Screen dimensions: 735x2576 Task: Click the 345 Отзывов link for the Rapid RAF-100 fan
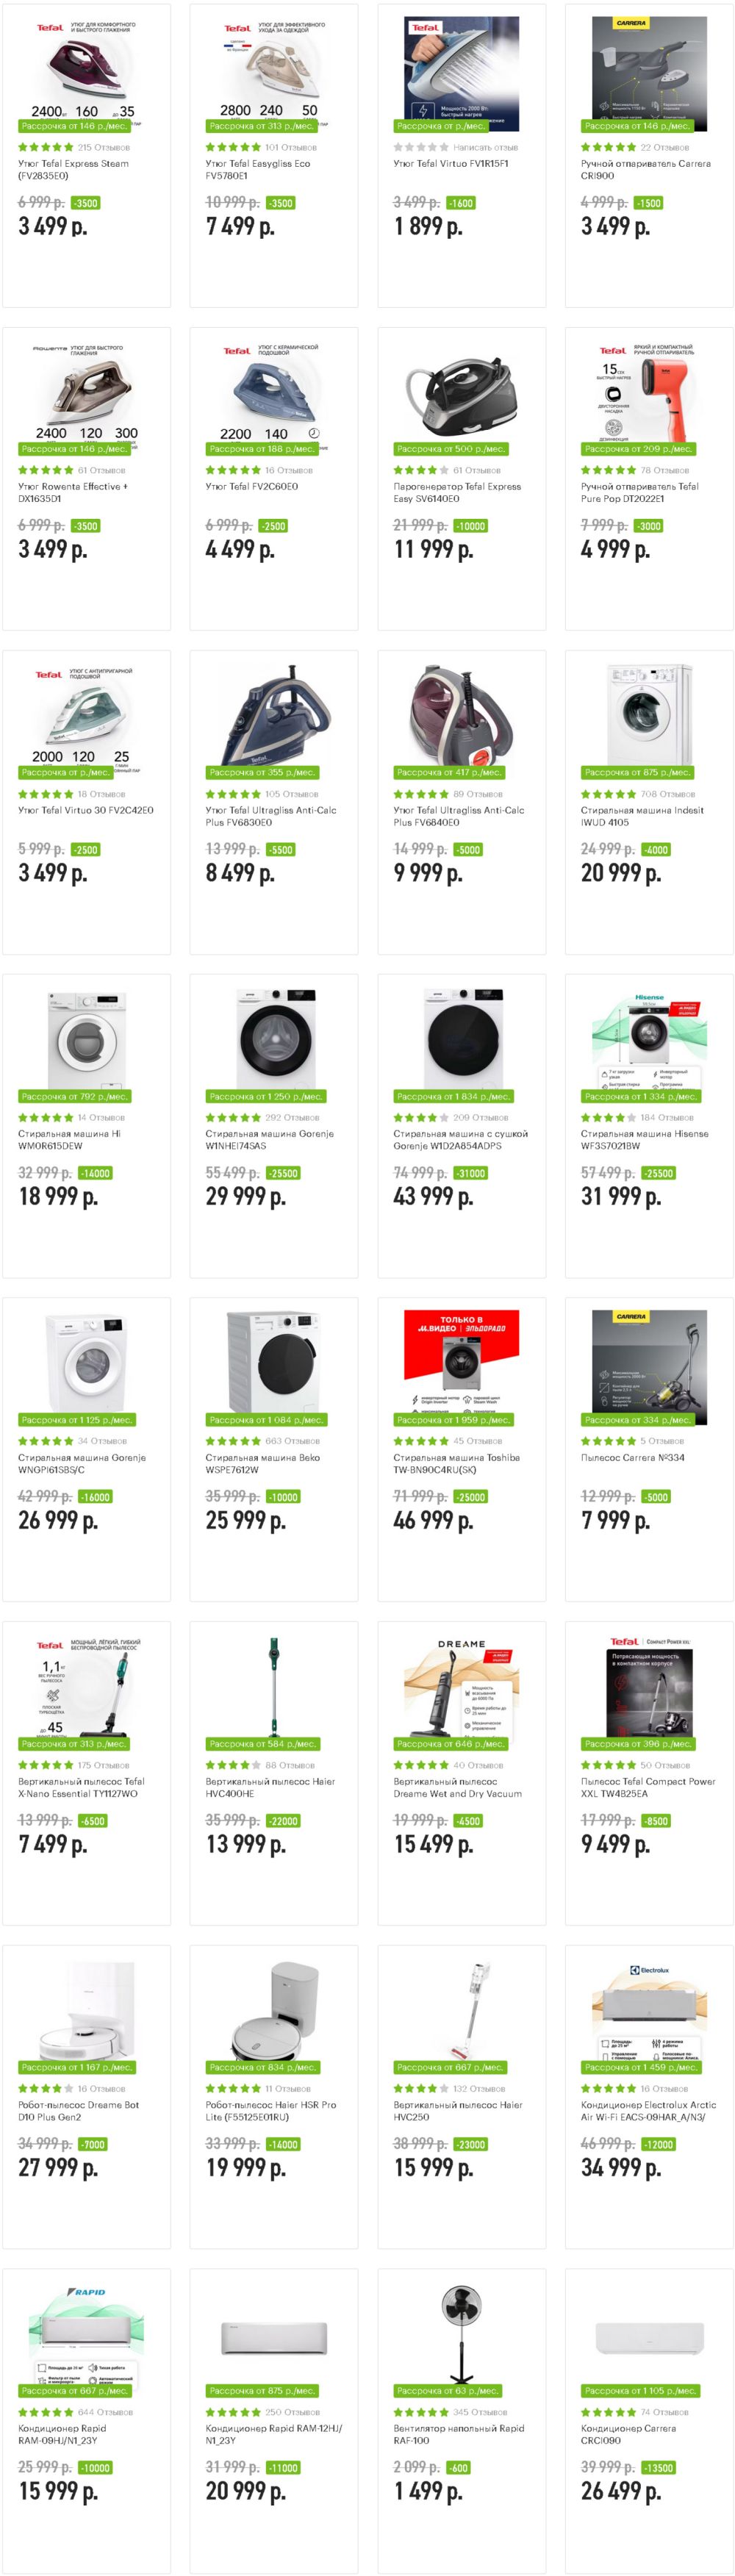480,2412
